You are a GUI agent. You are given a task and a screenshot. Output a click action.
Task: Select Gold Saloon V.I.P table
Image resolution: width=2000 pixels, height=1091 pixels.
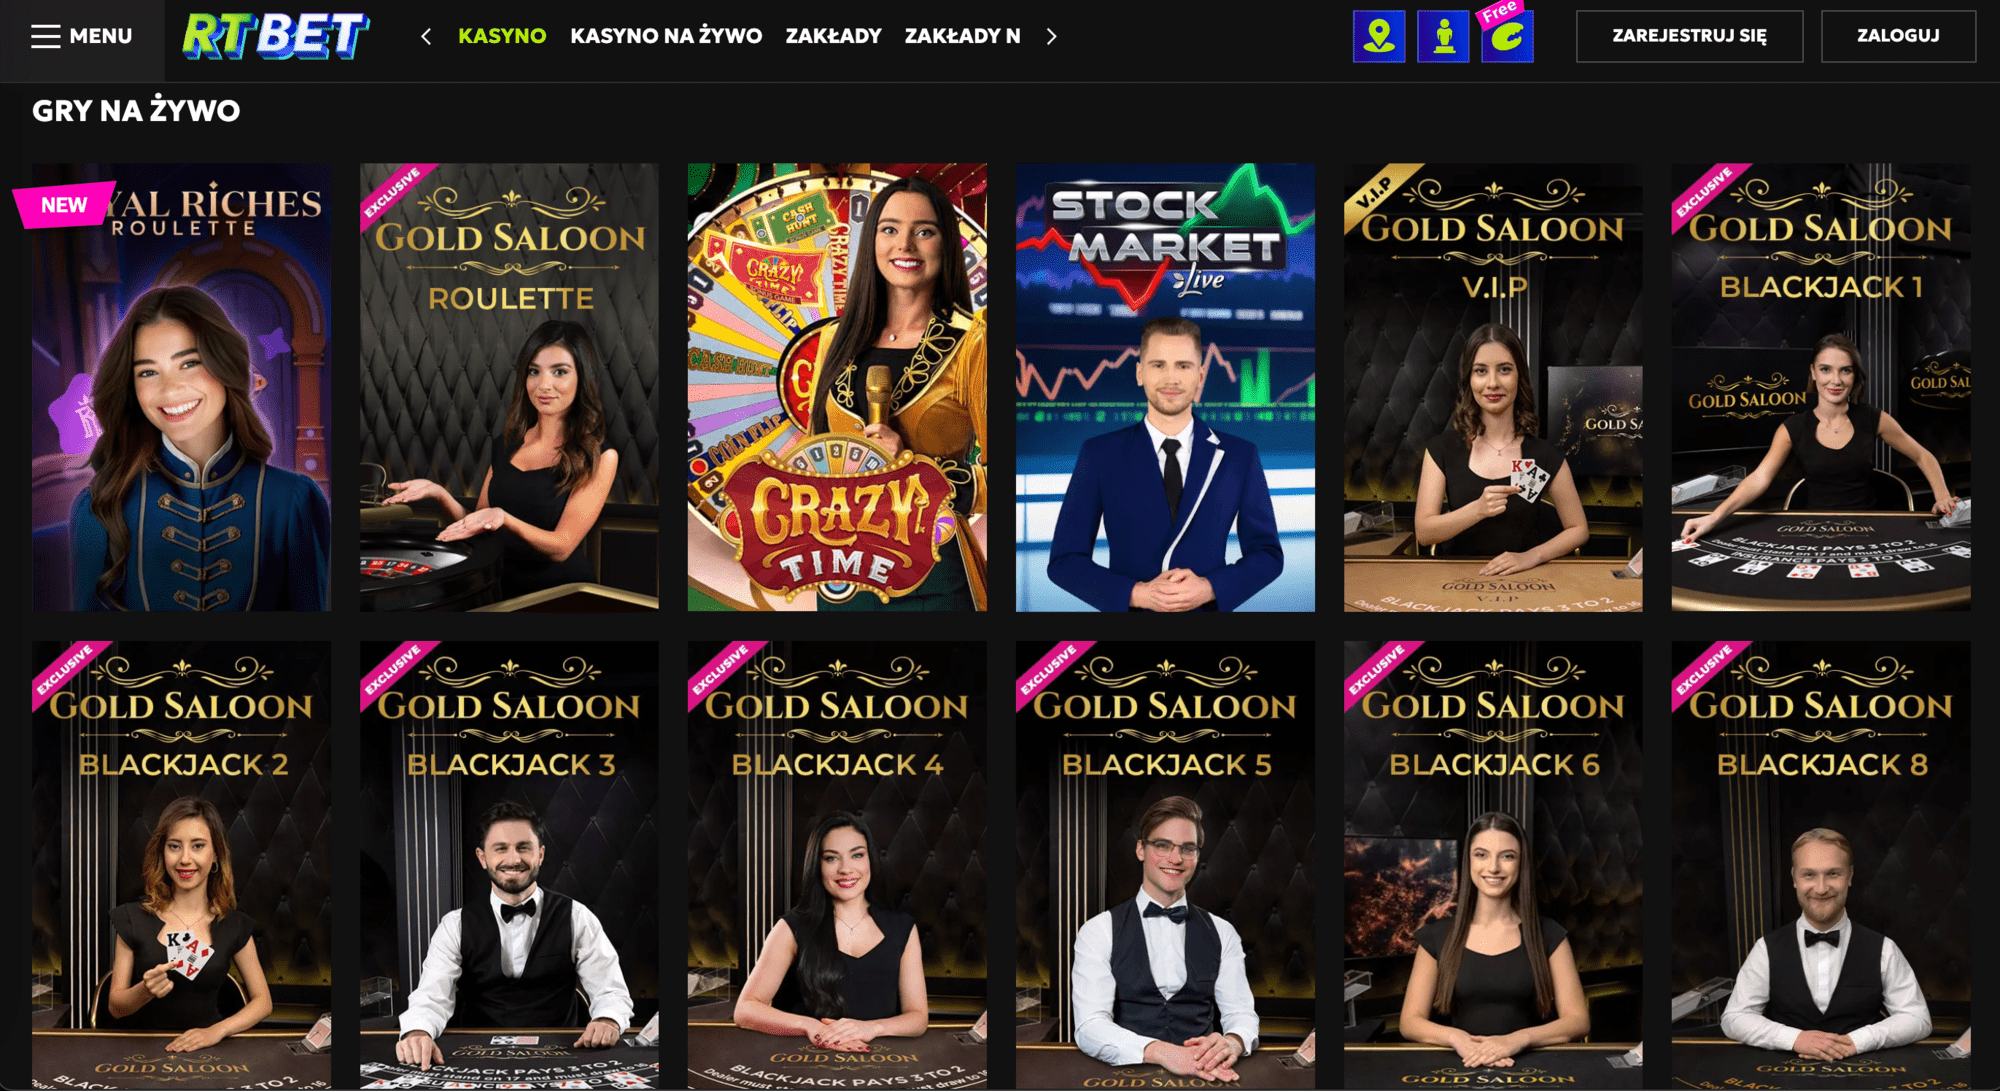[1493, 387]
